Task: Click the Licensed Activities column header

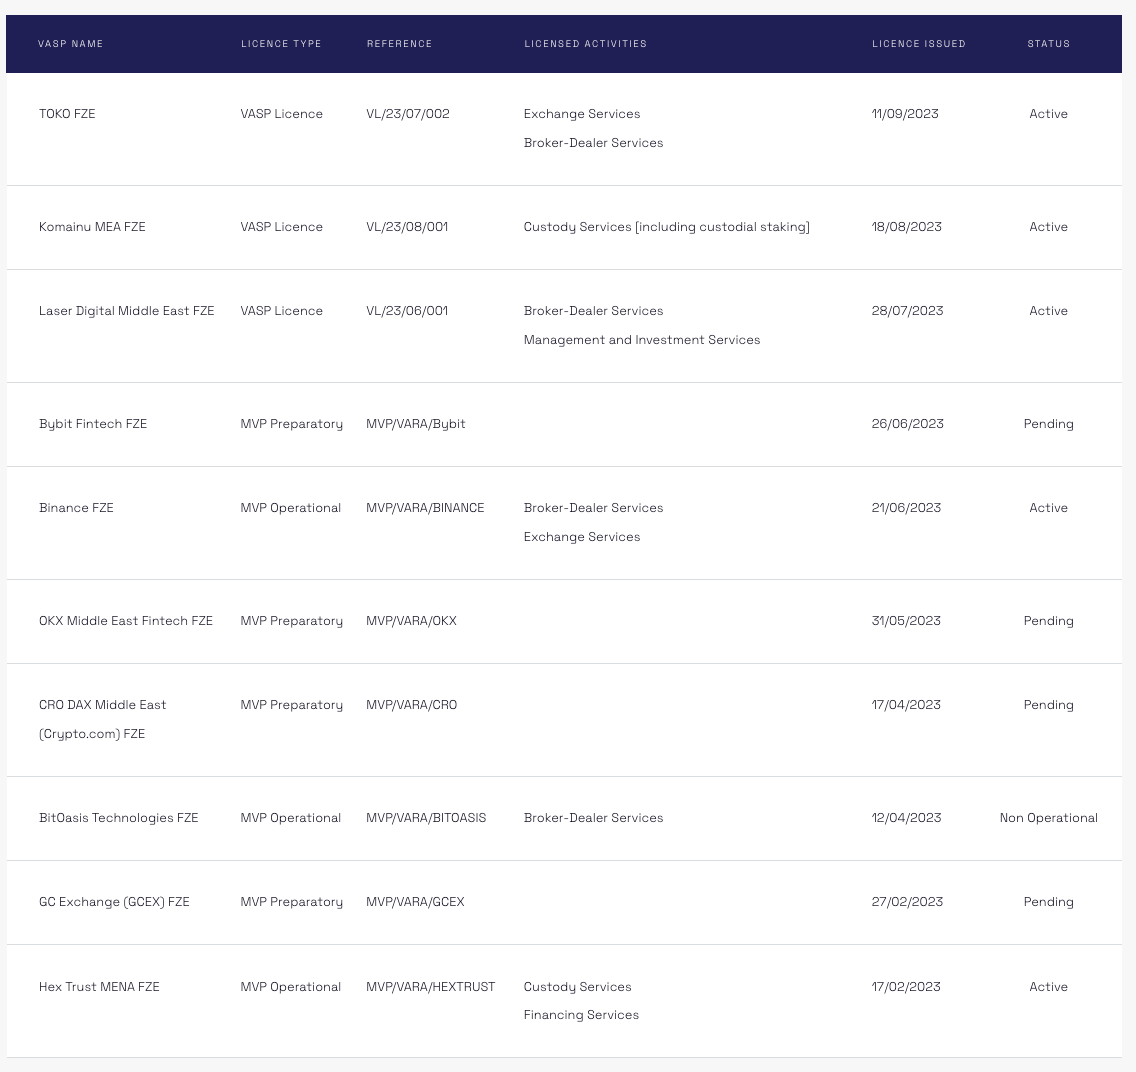Action: pos(585,44)
